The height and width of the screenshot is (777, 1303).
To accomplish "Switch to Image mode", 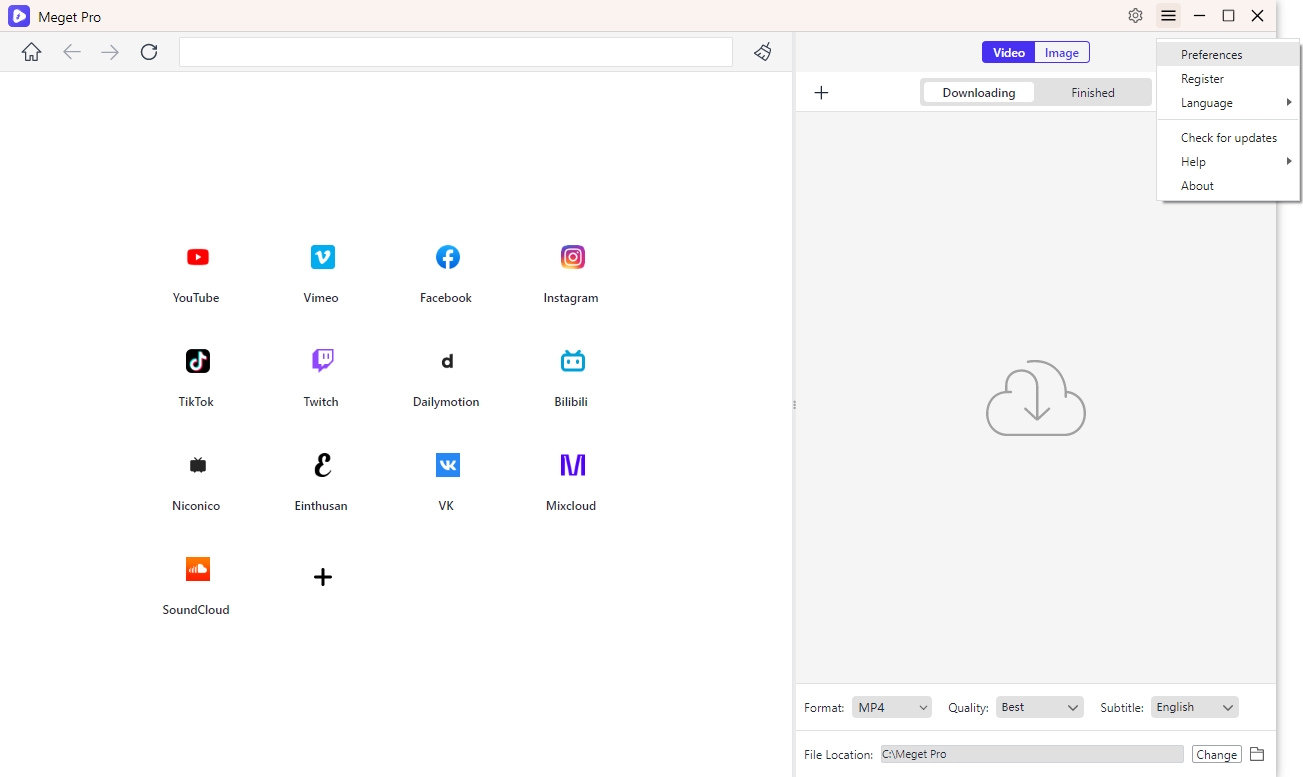I will pos(1062,53).
